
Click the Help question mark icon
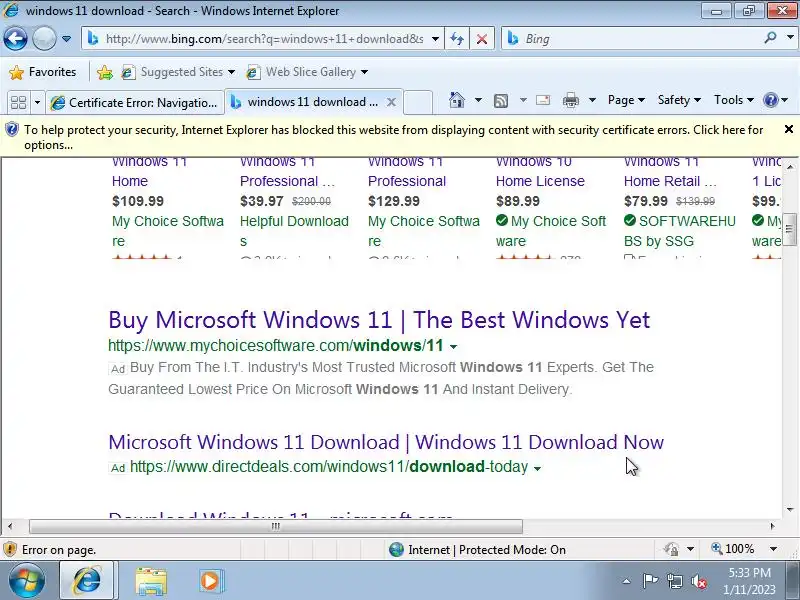770,100
